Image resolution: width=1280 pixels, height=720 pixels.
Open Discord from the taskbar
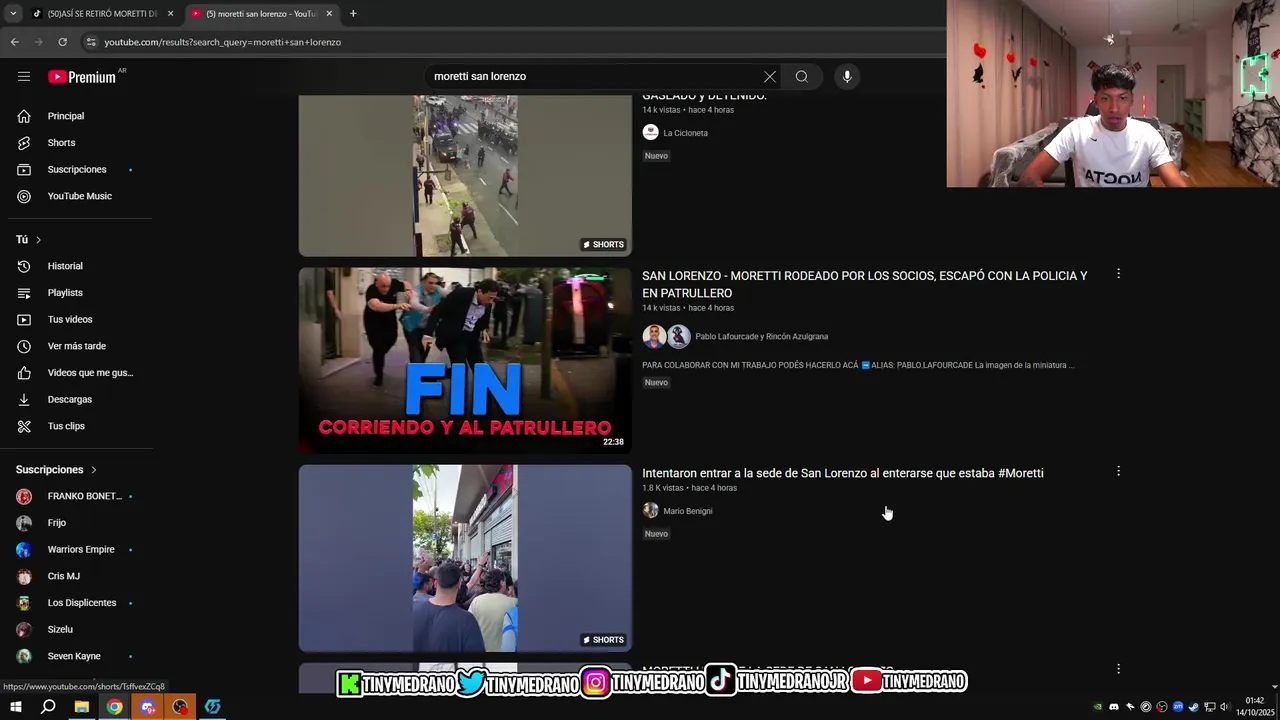[148, 707]
